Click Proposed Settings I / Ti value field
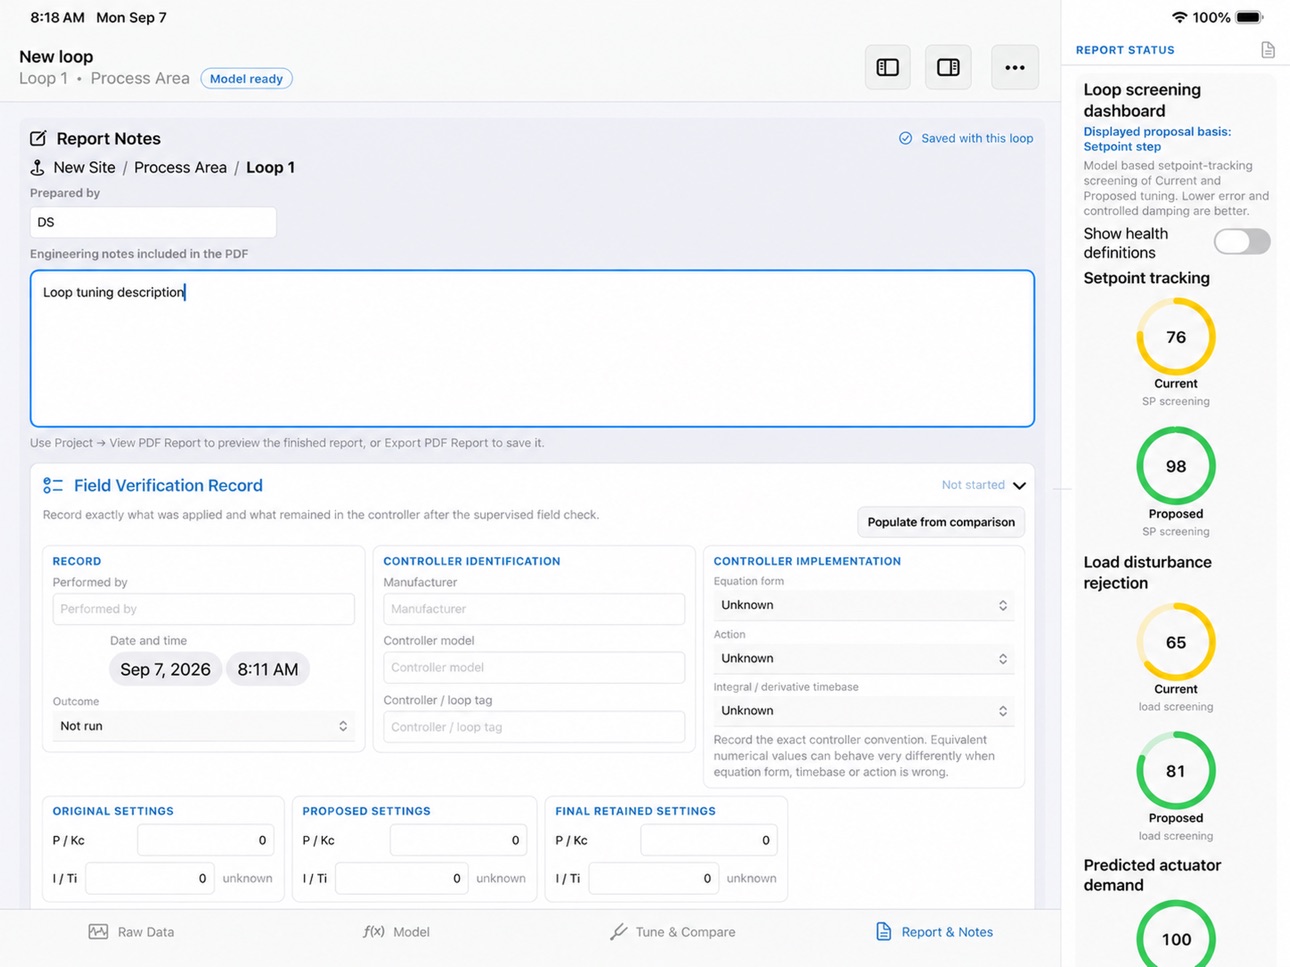This screenshot has height=967, width=1290. (x=401, y=878)
